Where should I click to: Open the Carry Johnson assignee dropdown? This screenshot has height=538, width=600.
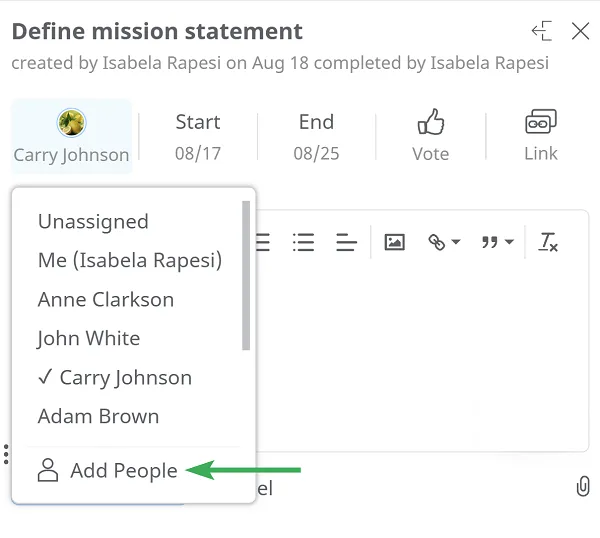point(72,136)
